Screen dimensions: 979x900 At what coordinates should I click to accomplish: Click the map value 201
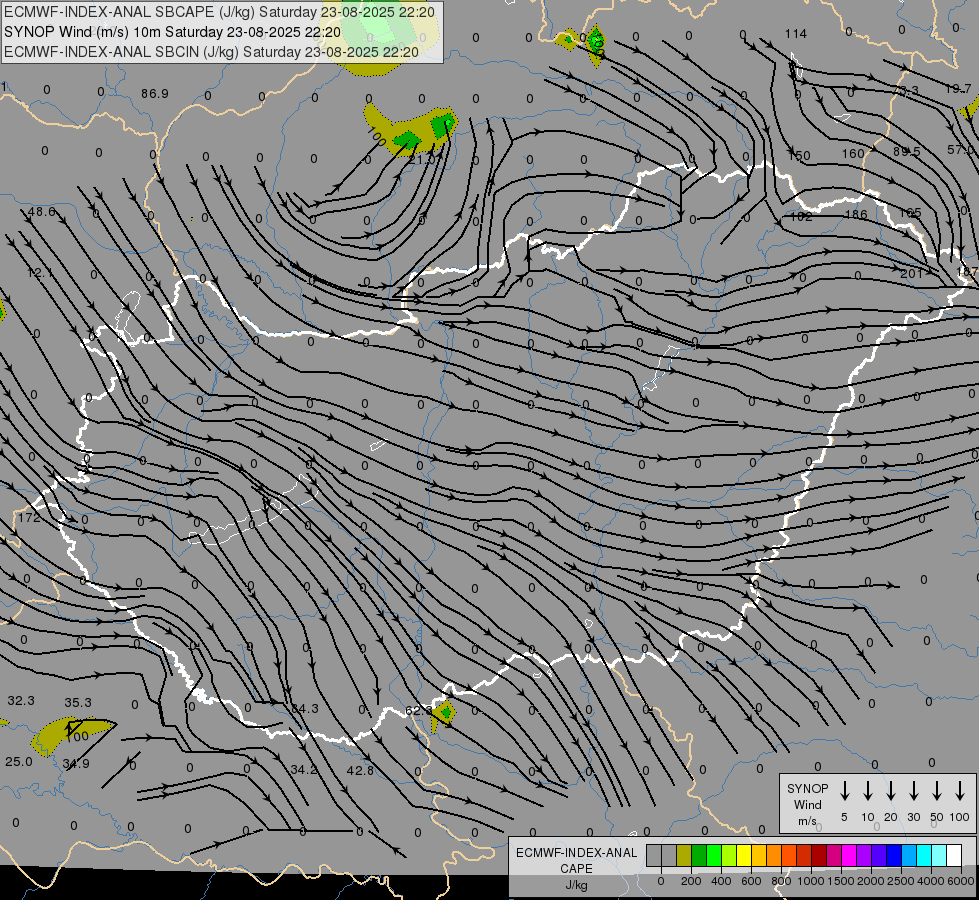912,273
